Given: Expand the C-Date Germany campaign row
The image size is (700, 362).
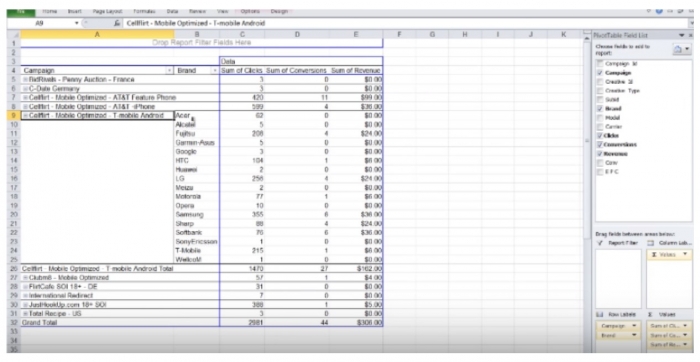Looking at the screenshot, I should pos(26,89).
